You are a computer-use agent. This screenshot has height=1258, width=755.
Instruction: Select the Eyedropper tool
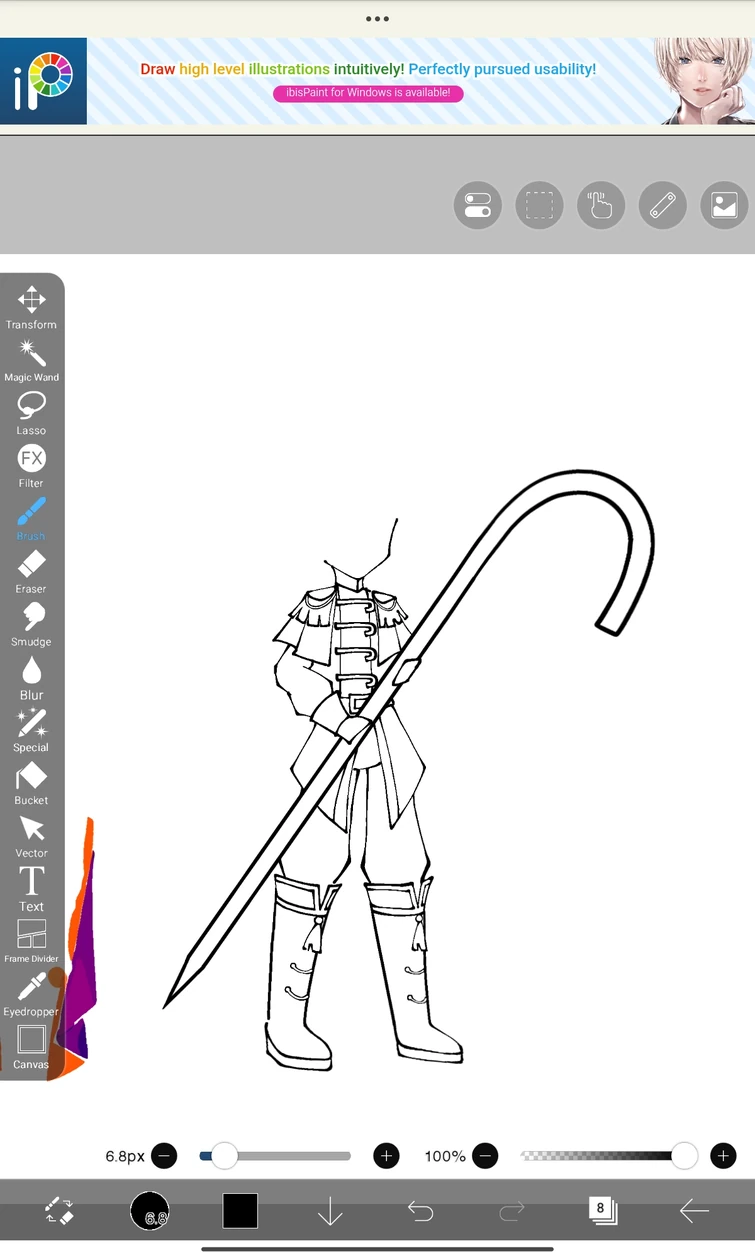pyautogui.click(x=31, y=996)
